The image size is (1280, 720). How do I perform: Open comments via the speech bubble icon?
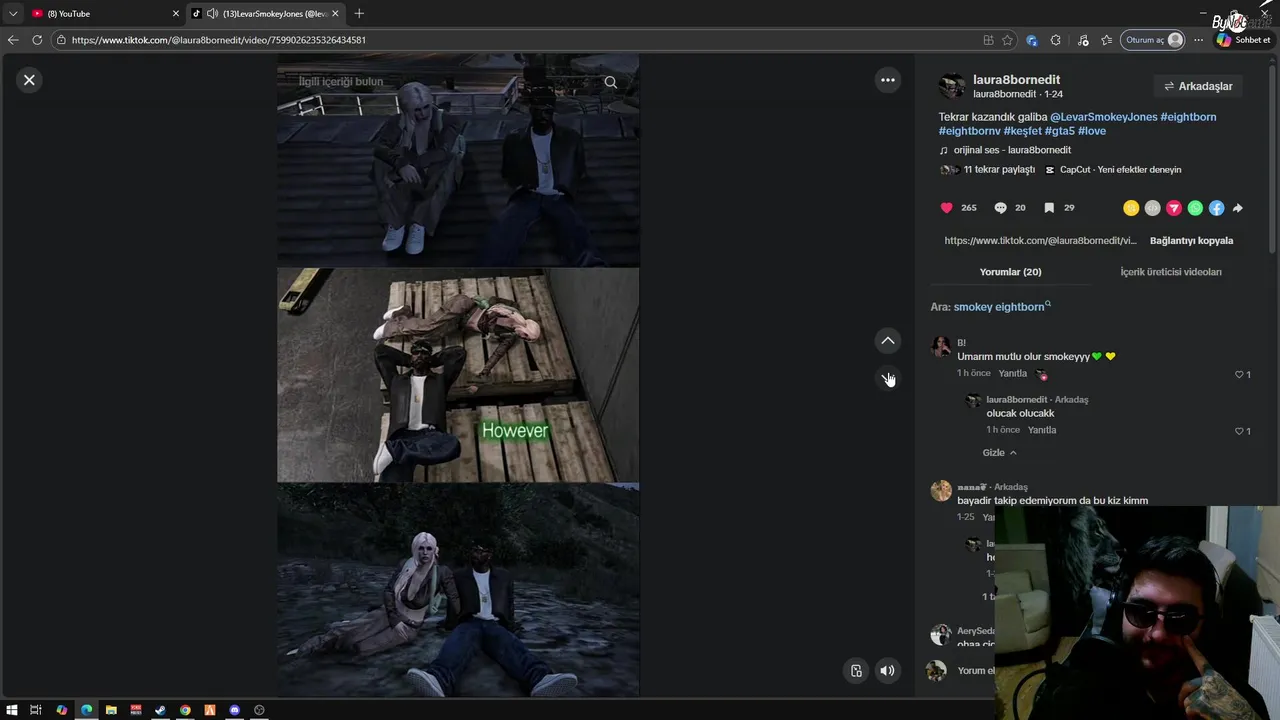[x=1000, y=208]
